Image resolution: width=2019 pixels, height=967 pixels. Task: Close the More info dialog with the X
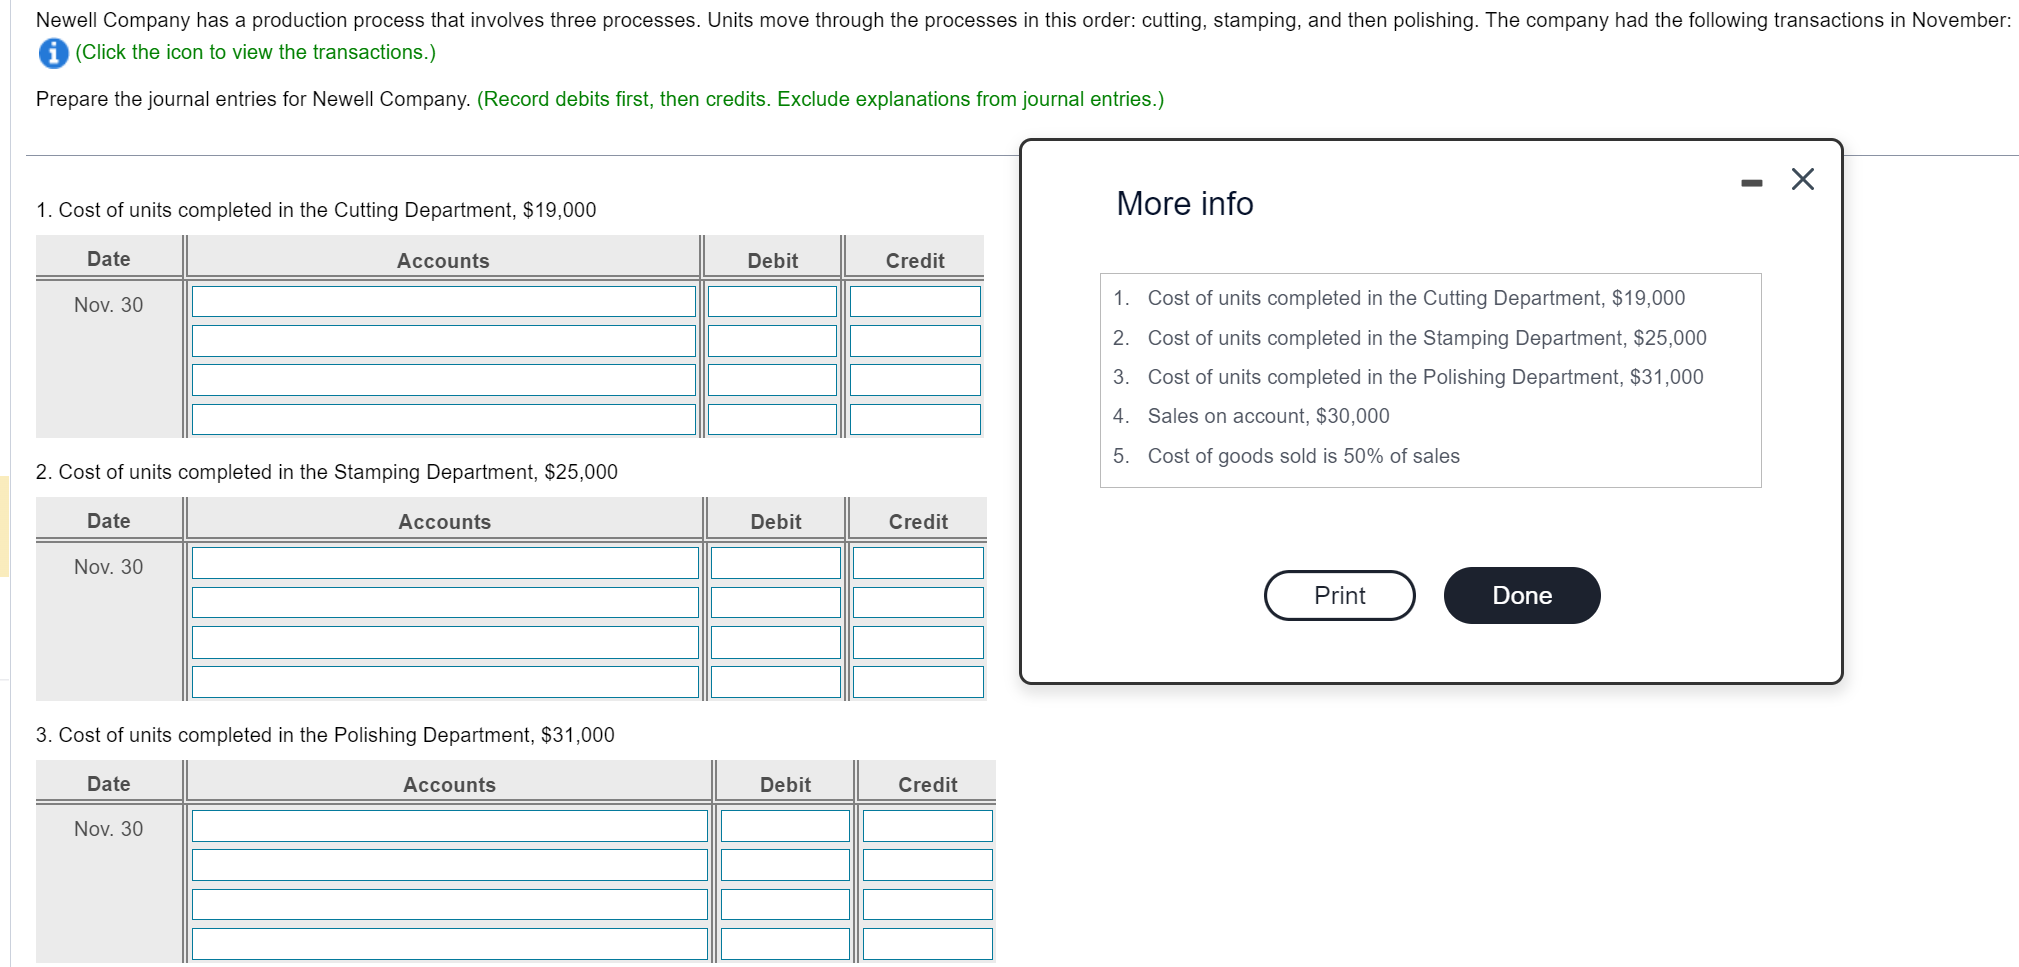pos(1801,179)
